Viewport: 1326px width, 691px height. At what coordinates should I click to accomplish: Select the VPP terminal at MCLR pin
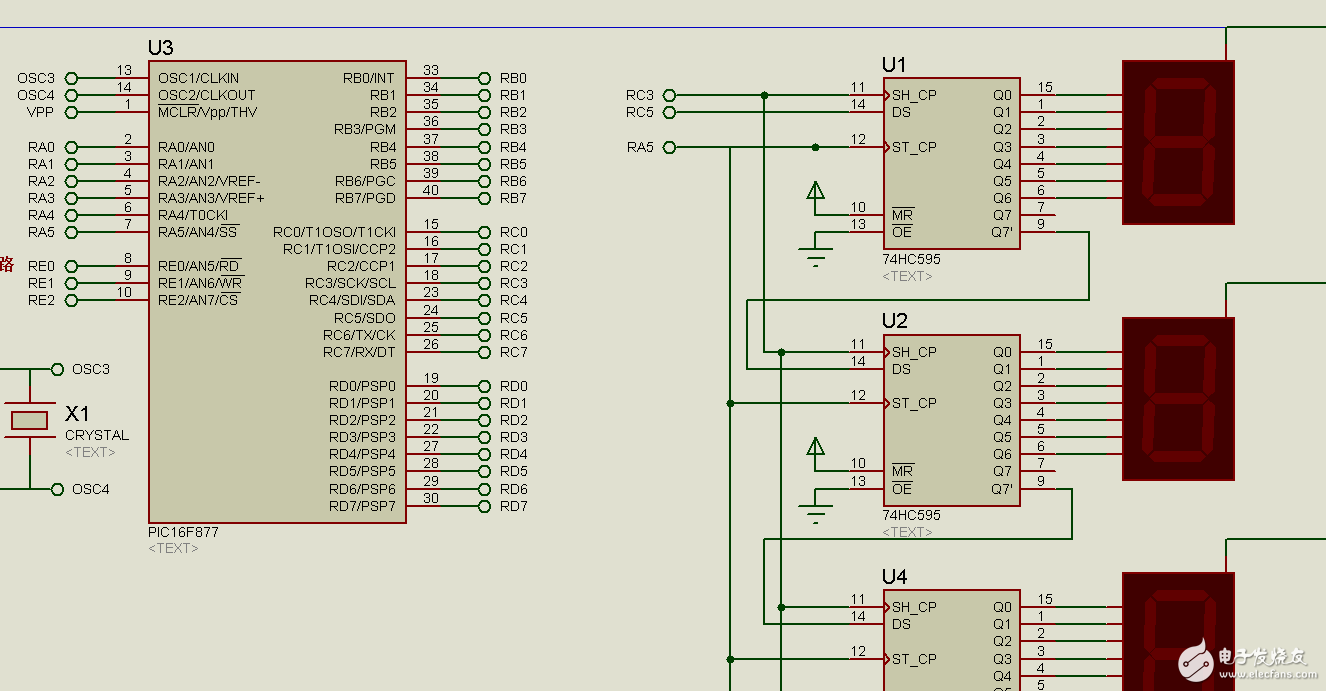(70, 112)
